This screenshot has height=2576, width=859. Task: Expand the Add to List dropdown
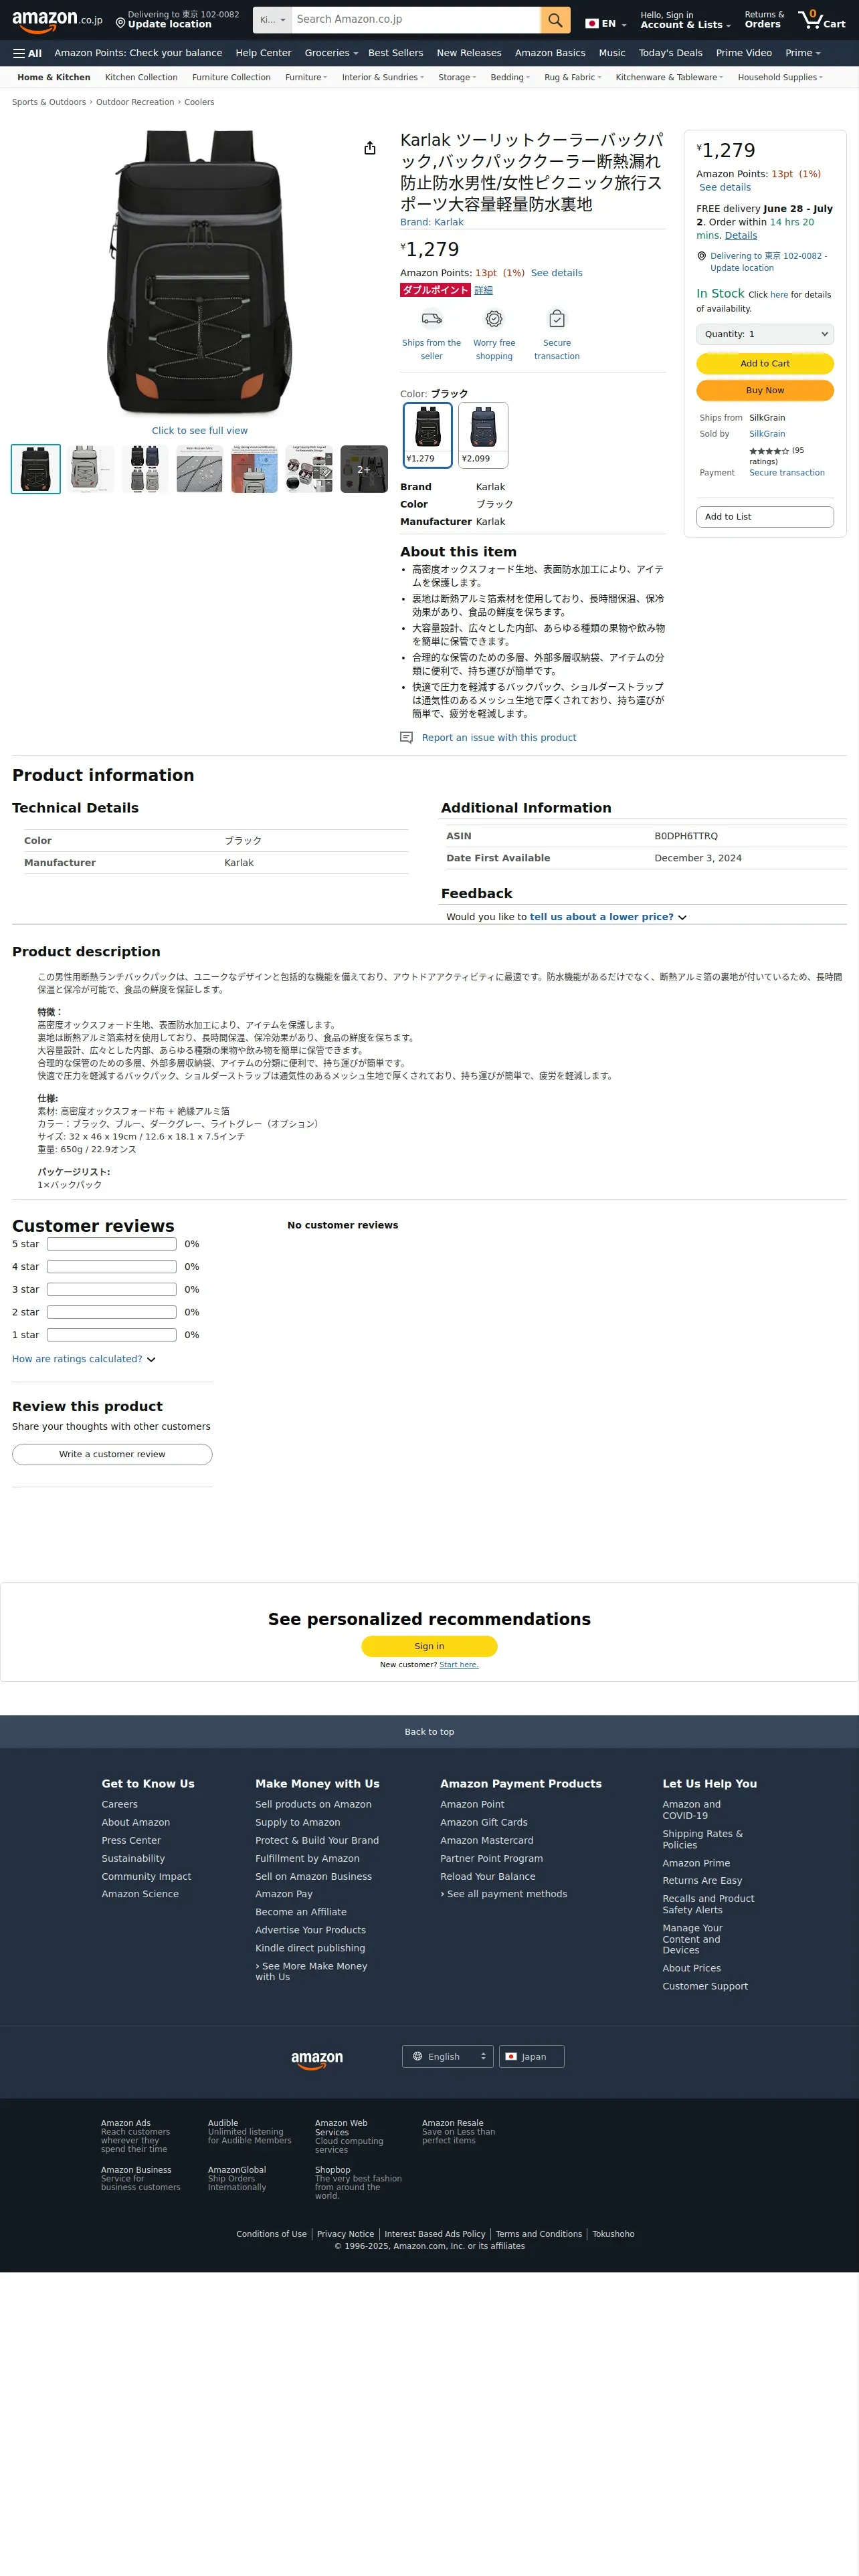click(765, 517)
